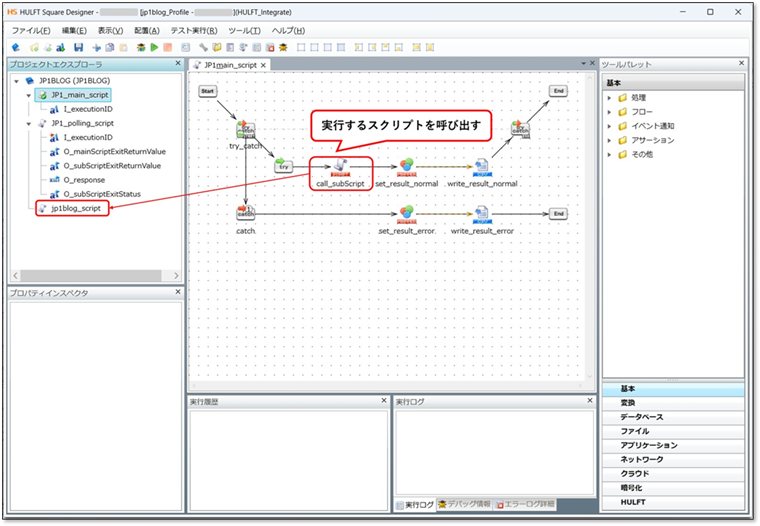Image resolution: width=760 pixels, height=526 pixels.
Task: Select the set_result_normal mapping icon
Action: pos(407,166)
